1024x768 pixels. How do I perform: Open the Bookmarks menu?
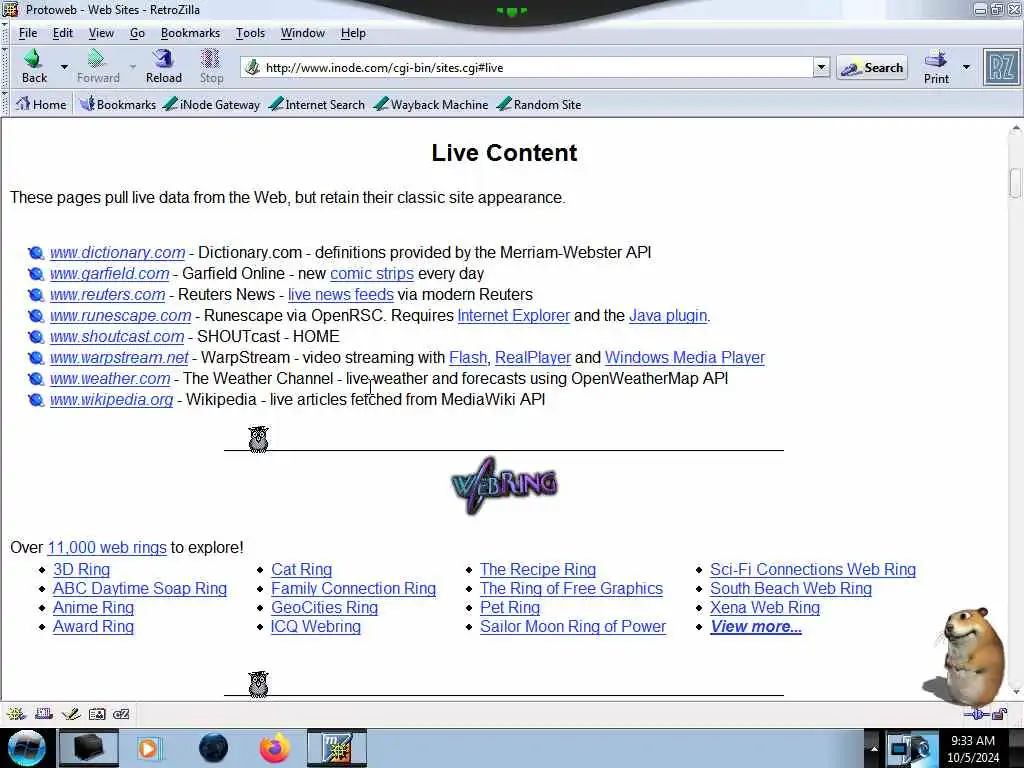[x=190, y=33]
